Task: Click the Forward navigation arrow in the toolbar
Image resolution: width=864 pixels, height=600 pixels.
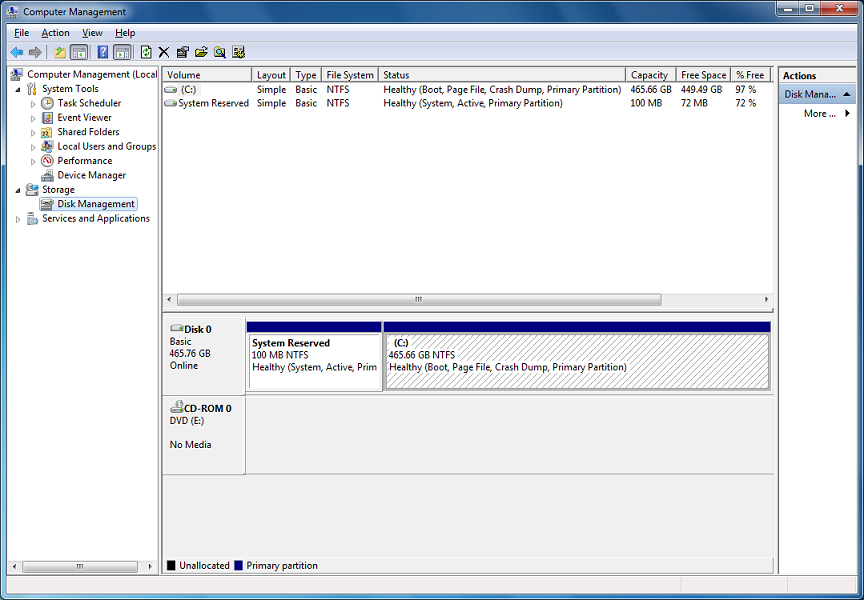Action: tap(33, 51)
